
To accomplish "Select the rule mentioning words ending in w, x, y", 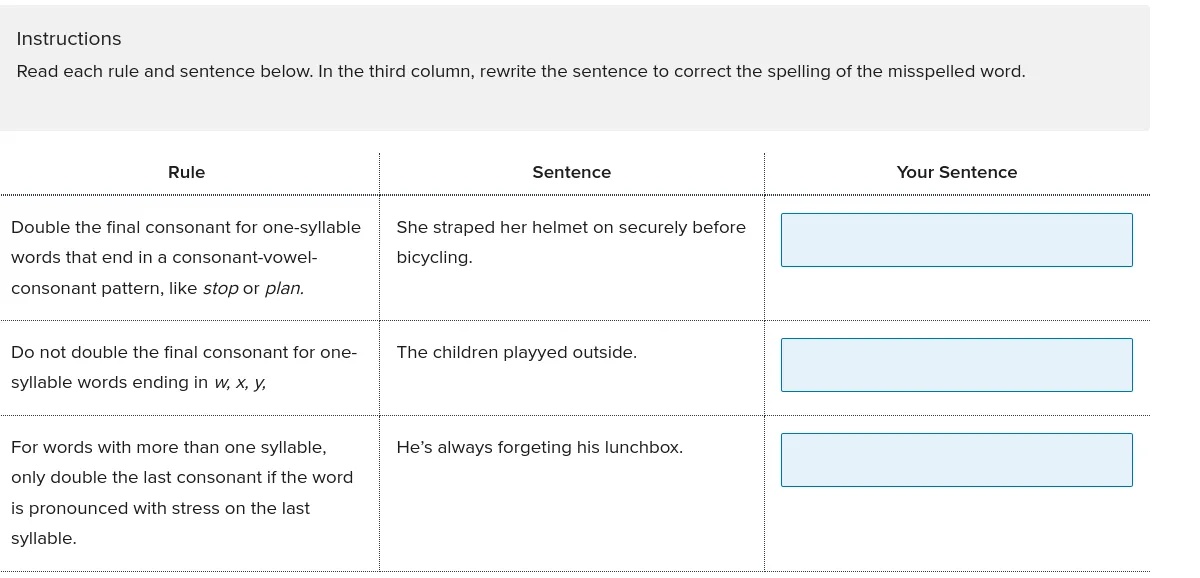I will pyautogui.click(x=186, y=367).
